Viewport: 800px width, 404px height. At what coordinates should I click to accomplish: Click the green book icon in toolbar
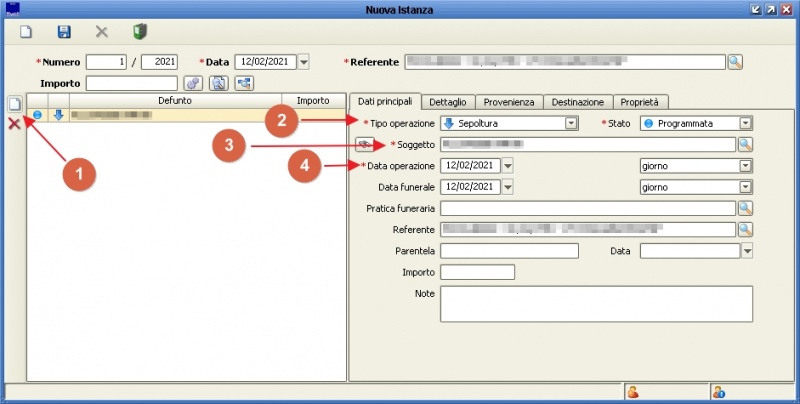coord(140,32)
